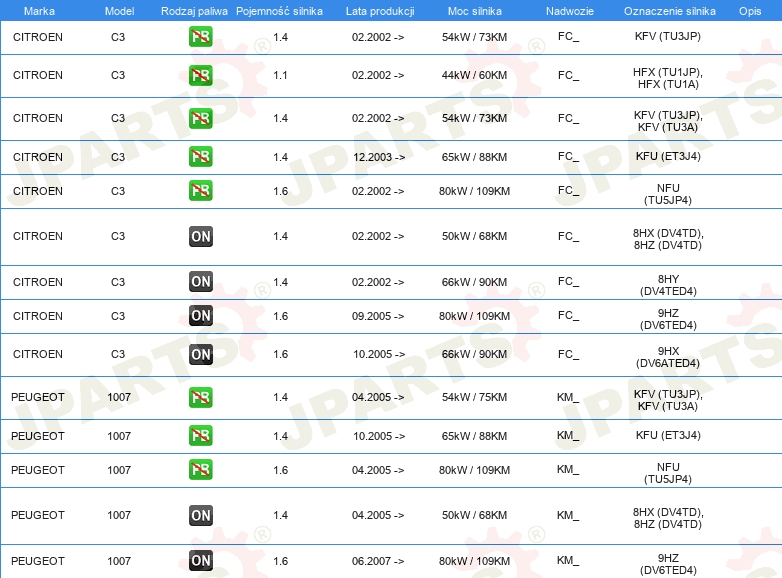This screenshot has height=578, width=782.
Task: Select NFU (TU5JP4) in the Peugeot 1007 row
Action: click(x=668, y=473)
